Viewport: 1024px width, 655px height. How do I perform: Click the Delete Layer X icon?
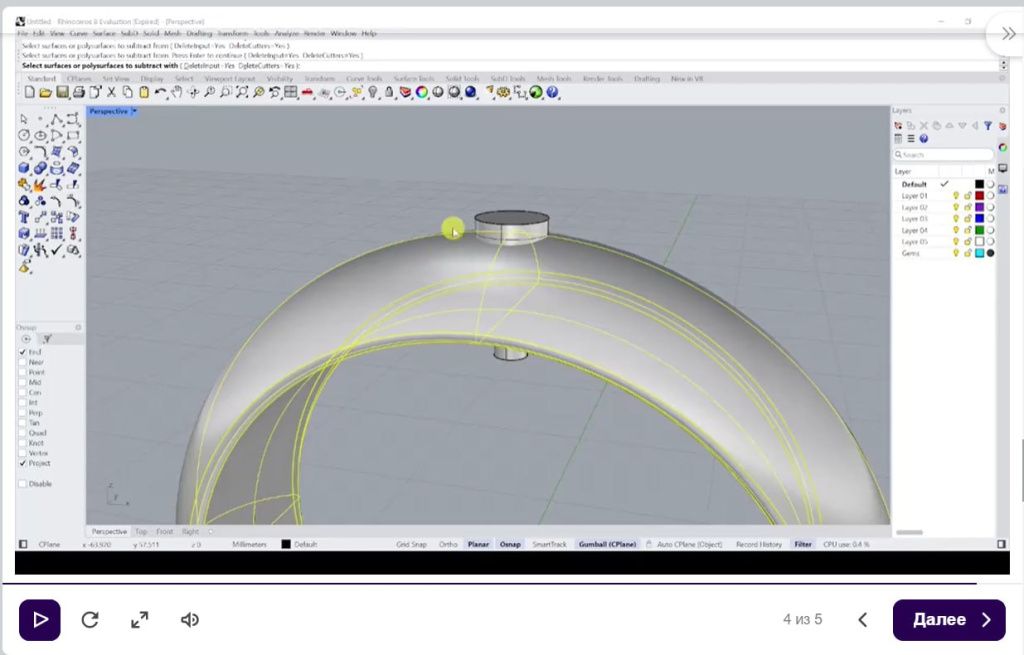coord(925,125)
